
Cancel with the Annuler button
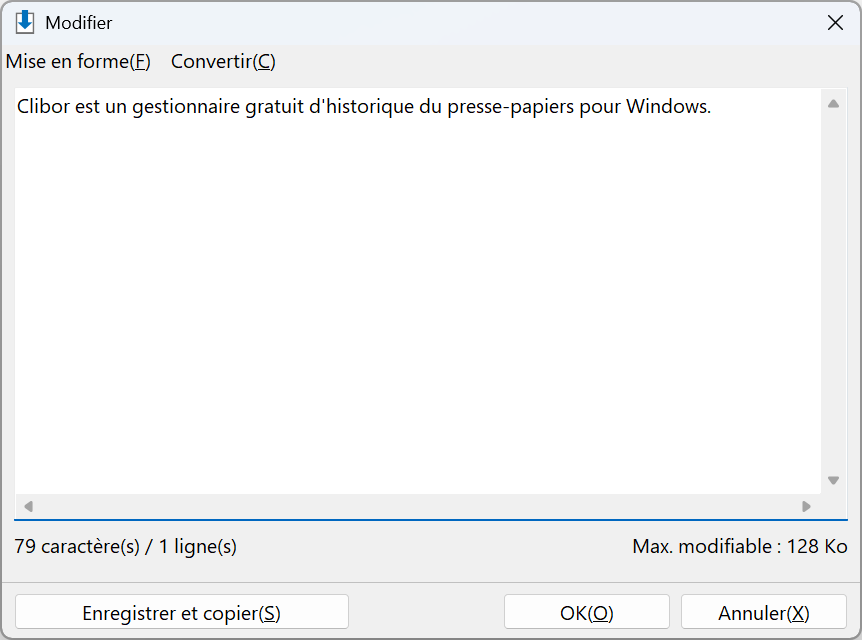coord(764,611)
